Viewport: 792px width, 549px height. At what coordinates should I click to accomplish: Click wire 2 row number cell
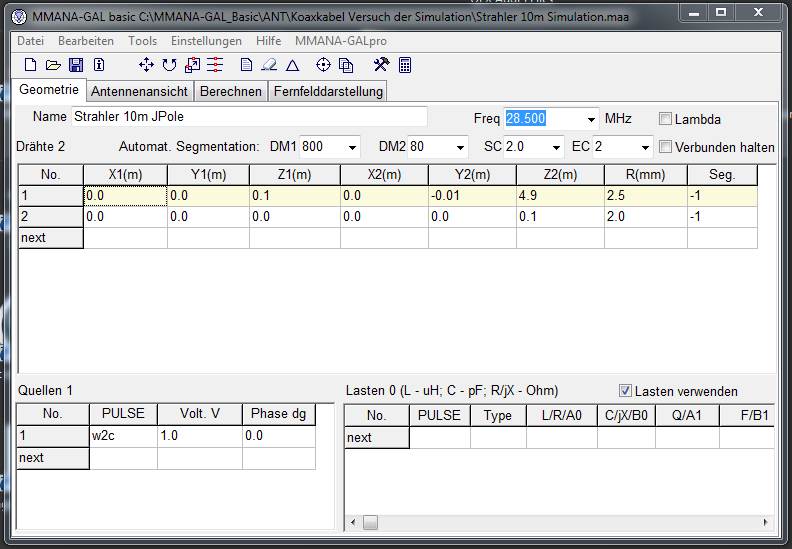pyautogui.click(x=51, y=217)
